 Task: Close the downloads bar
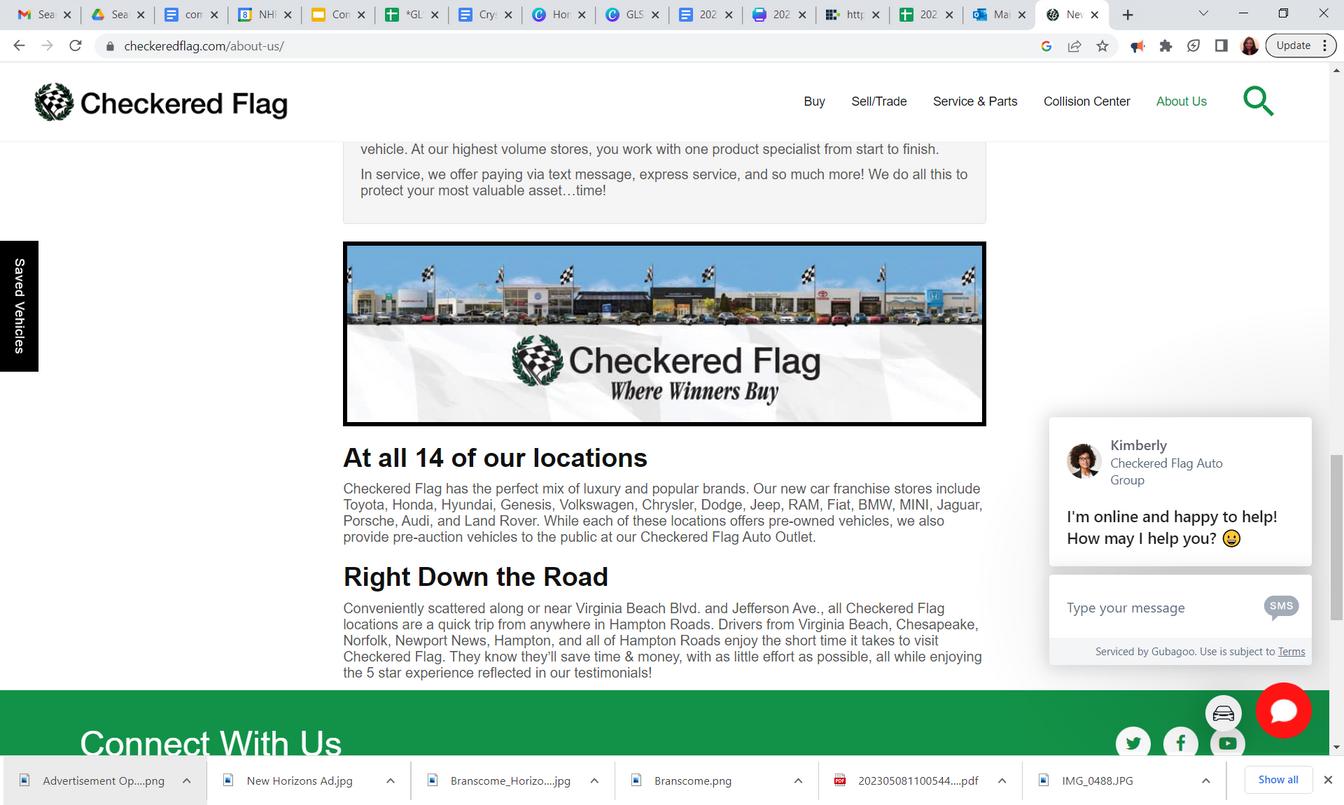1328,780
